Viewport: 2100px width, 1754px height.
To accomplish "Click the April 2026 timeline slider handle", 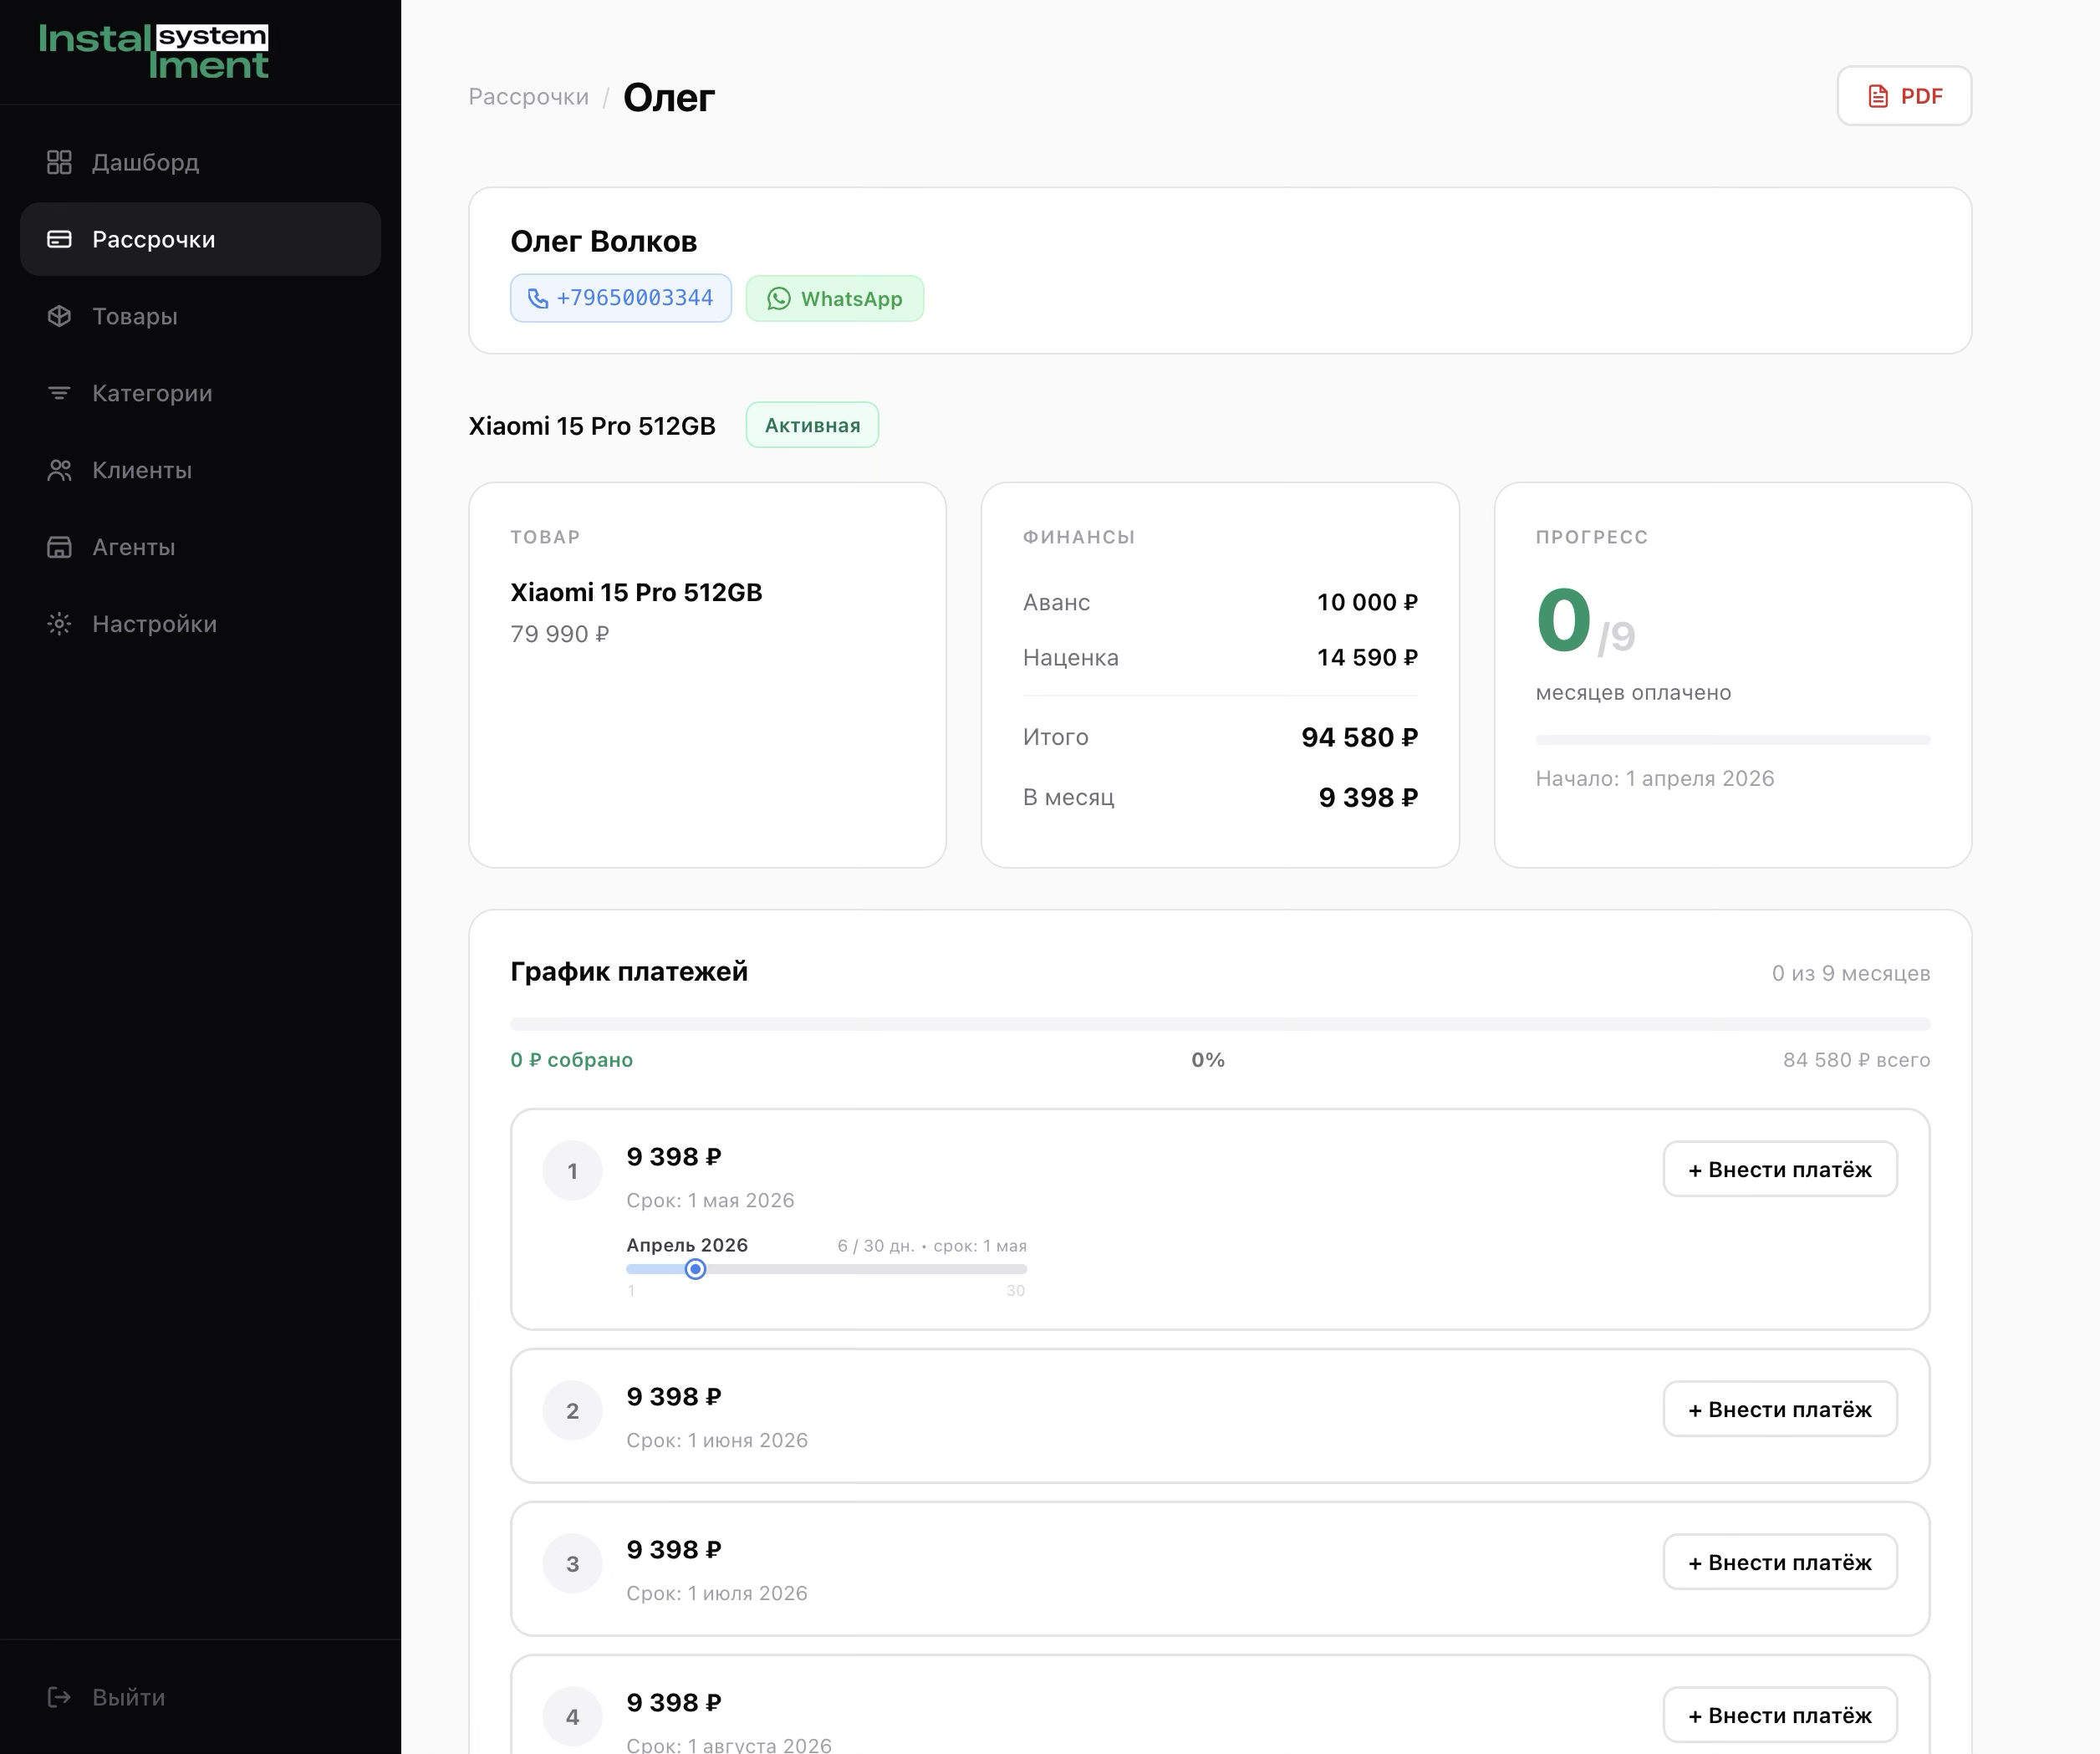I will pyautogui.click(x=695, y=1269).
